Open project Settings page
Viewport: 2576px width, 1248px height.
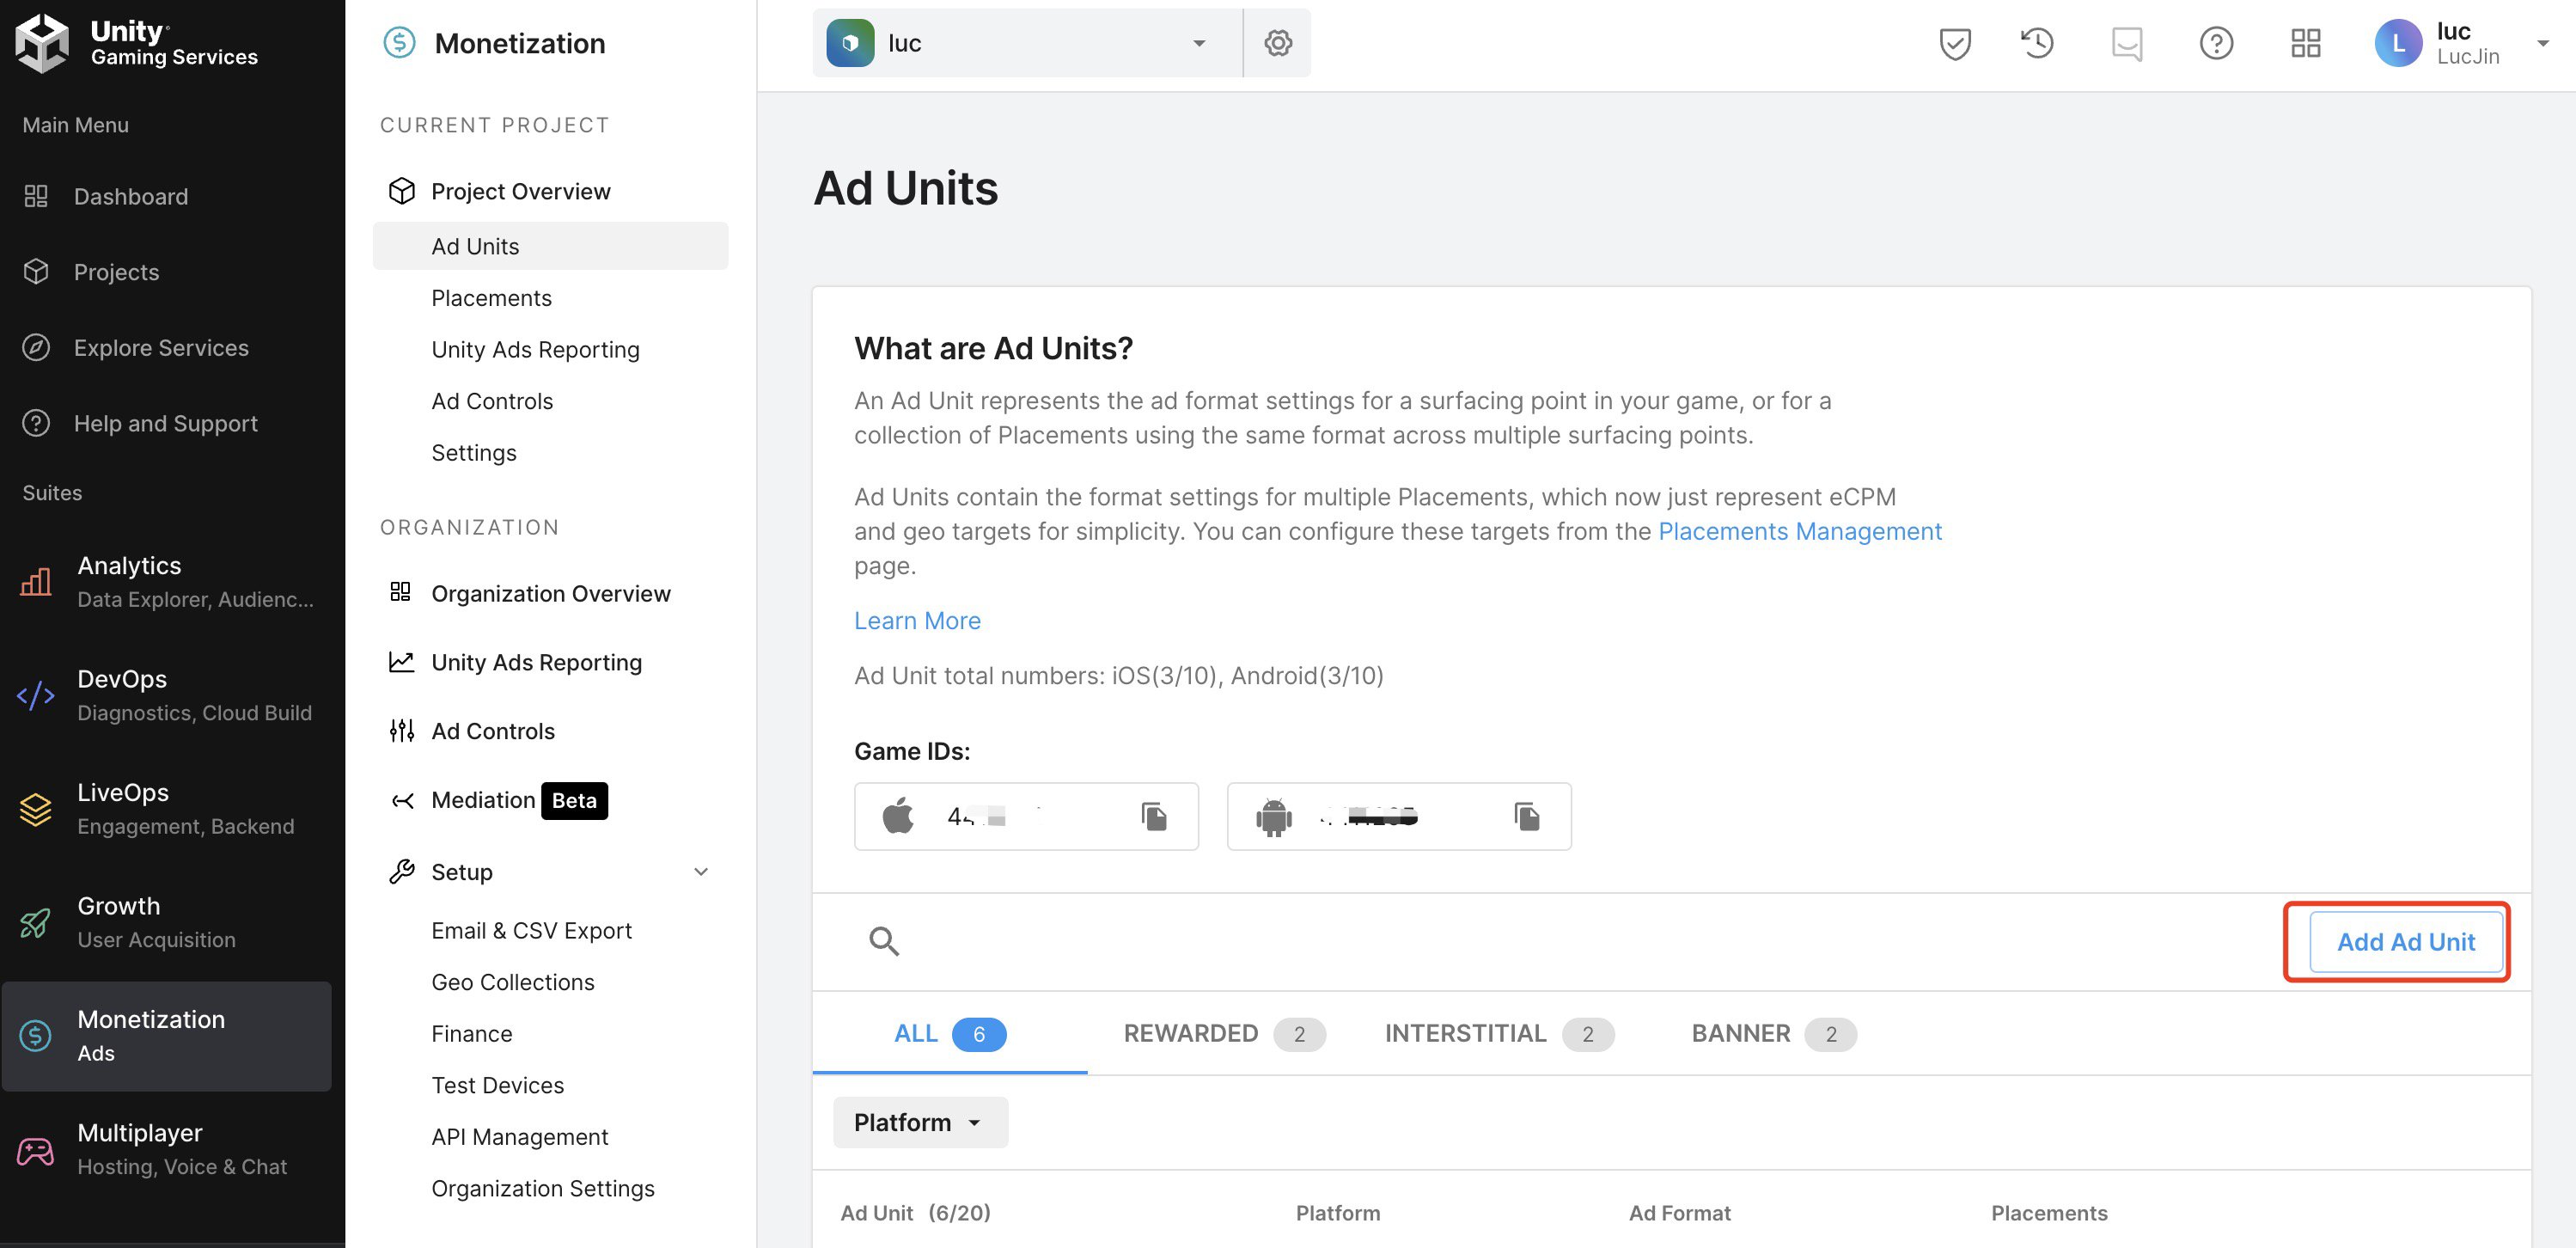pos(474,453)
